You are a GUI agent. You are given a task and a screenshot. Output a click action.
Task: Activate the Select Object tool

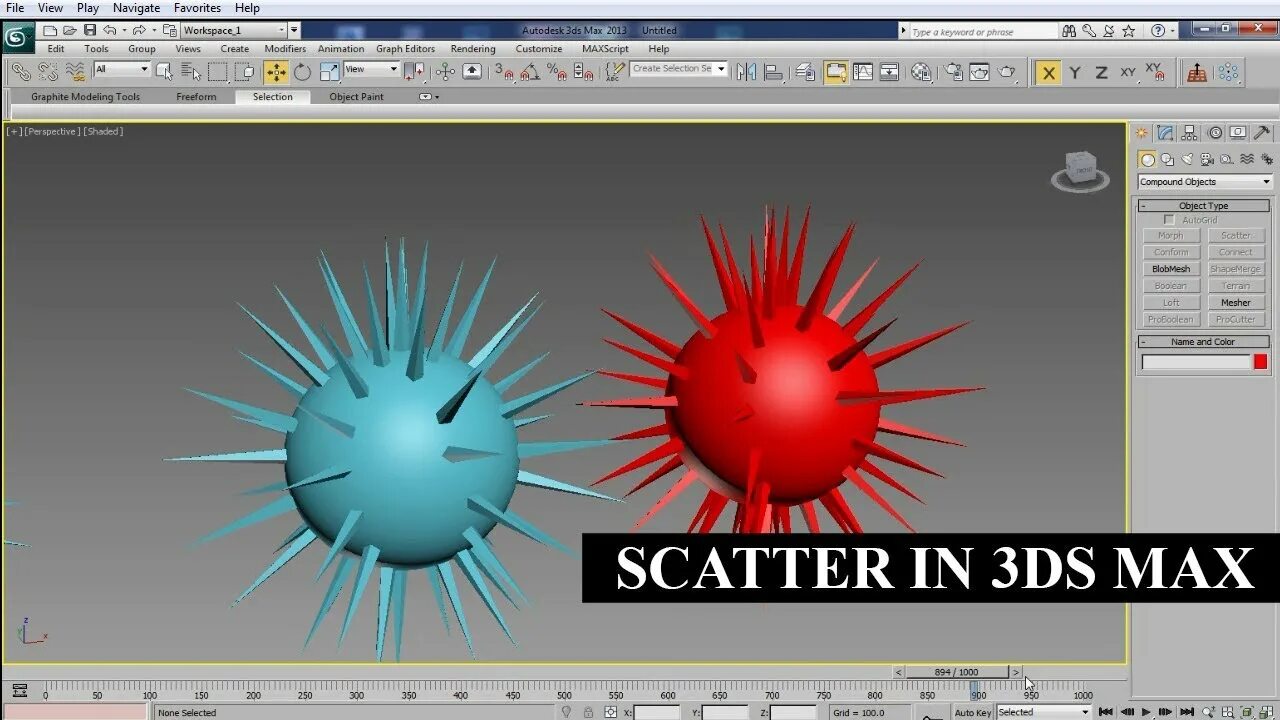coord(164,72)
